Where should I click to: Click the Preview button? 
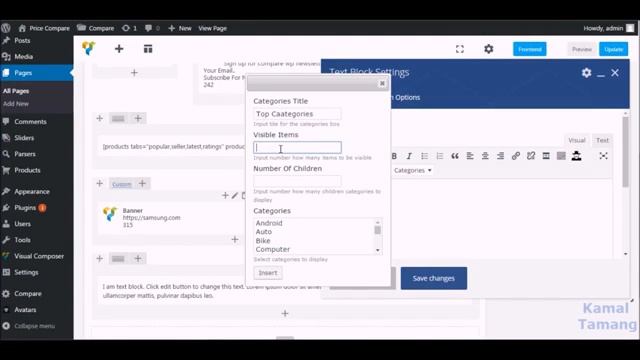(x=582, y=49)
